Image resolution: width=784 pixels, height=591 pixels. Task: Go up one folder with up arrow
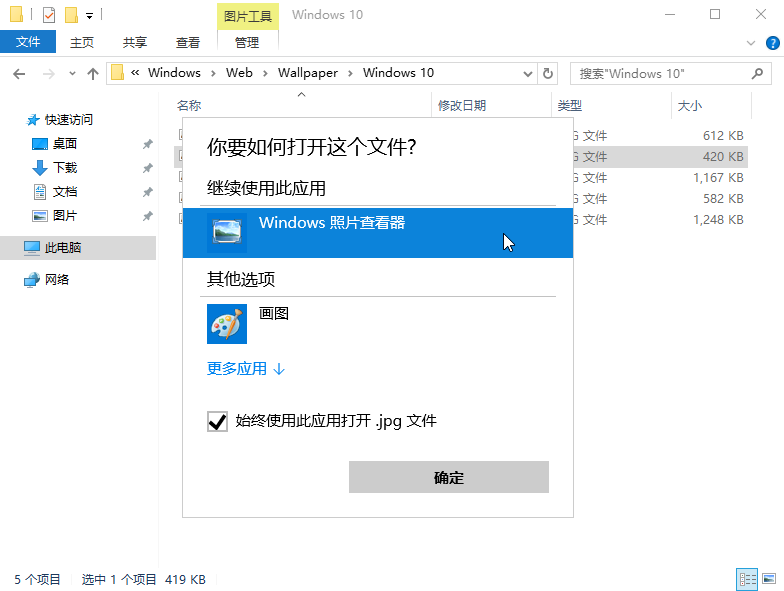pyautogui.click(x=93, y=73)
